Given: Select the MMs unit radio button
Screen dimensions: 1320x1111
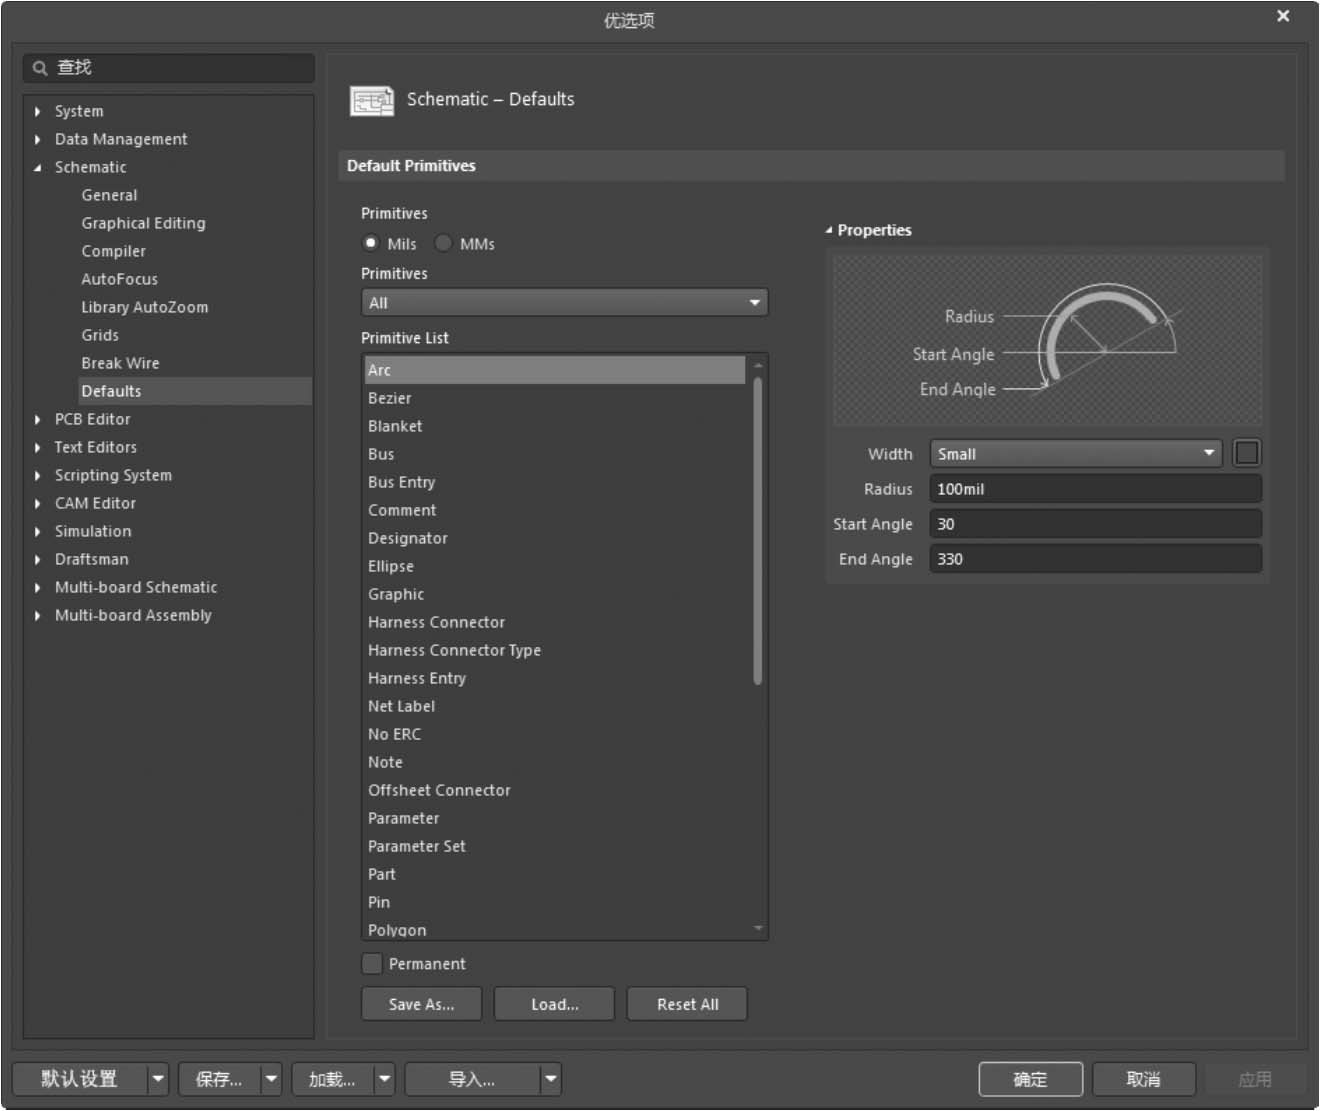Looking at the screenshot, I should (x=444, y=243).
